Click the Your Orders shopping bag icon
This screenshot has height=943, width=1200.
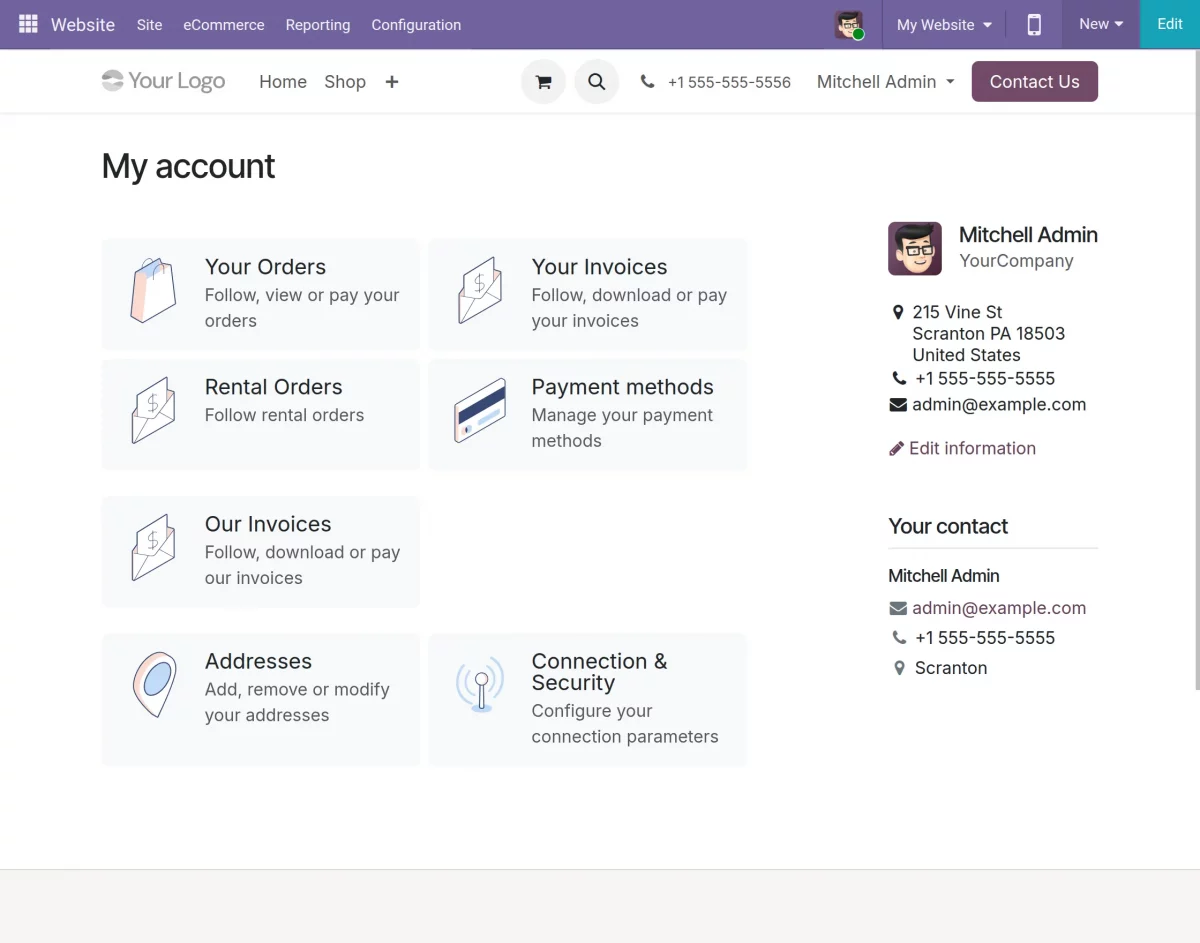[153, 290]
